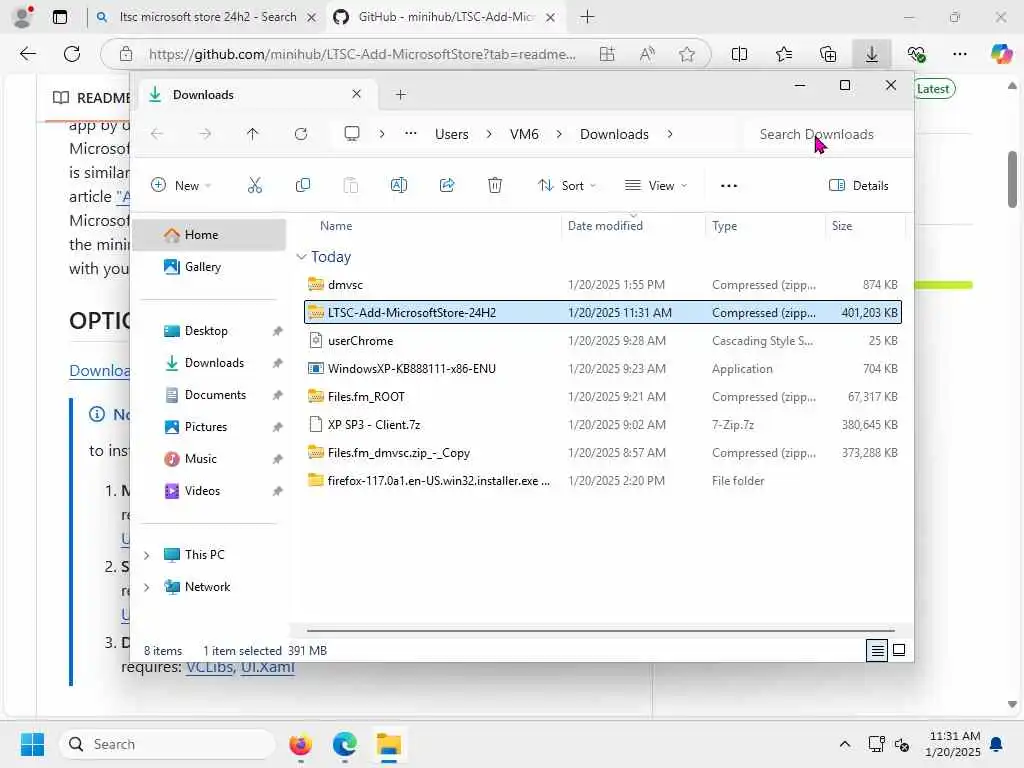The height and width of the screenshot is (768, 1024).
Task: Open Edge Settings and more menu
Action: point(959,54)
